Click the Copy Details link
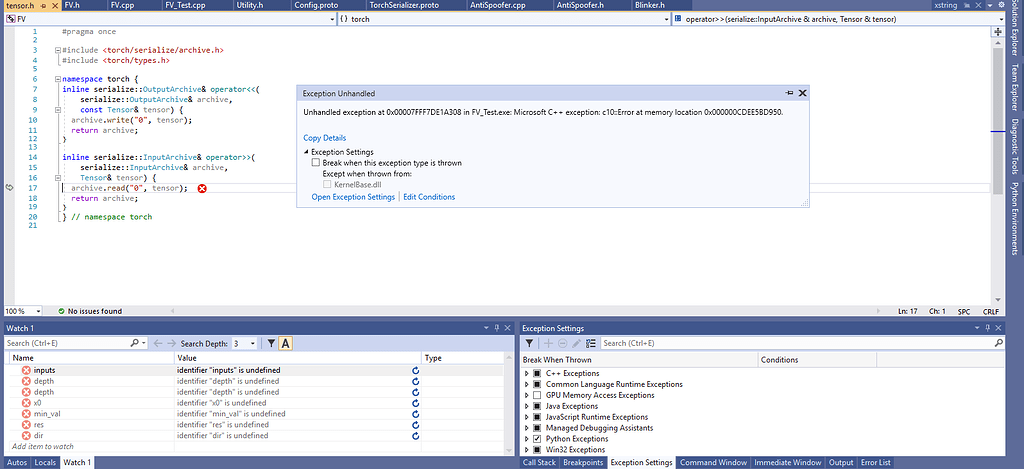 [x=325, y=138]
